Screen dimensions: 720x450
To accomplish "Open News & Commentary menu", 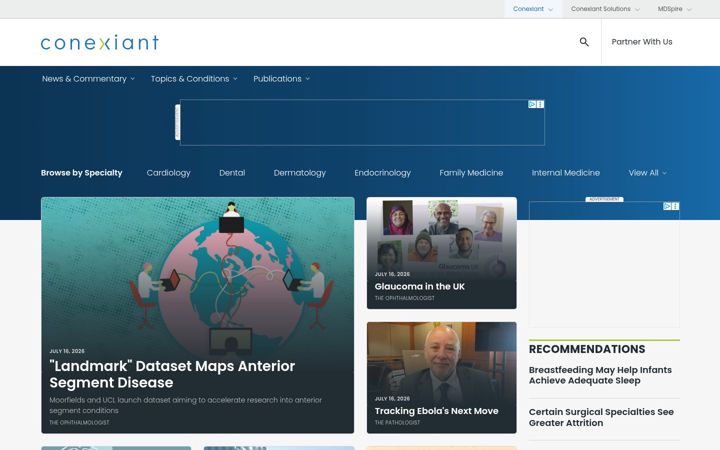I will 88,79.
